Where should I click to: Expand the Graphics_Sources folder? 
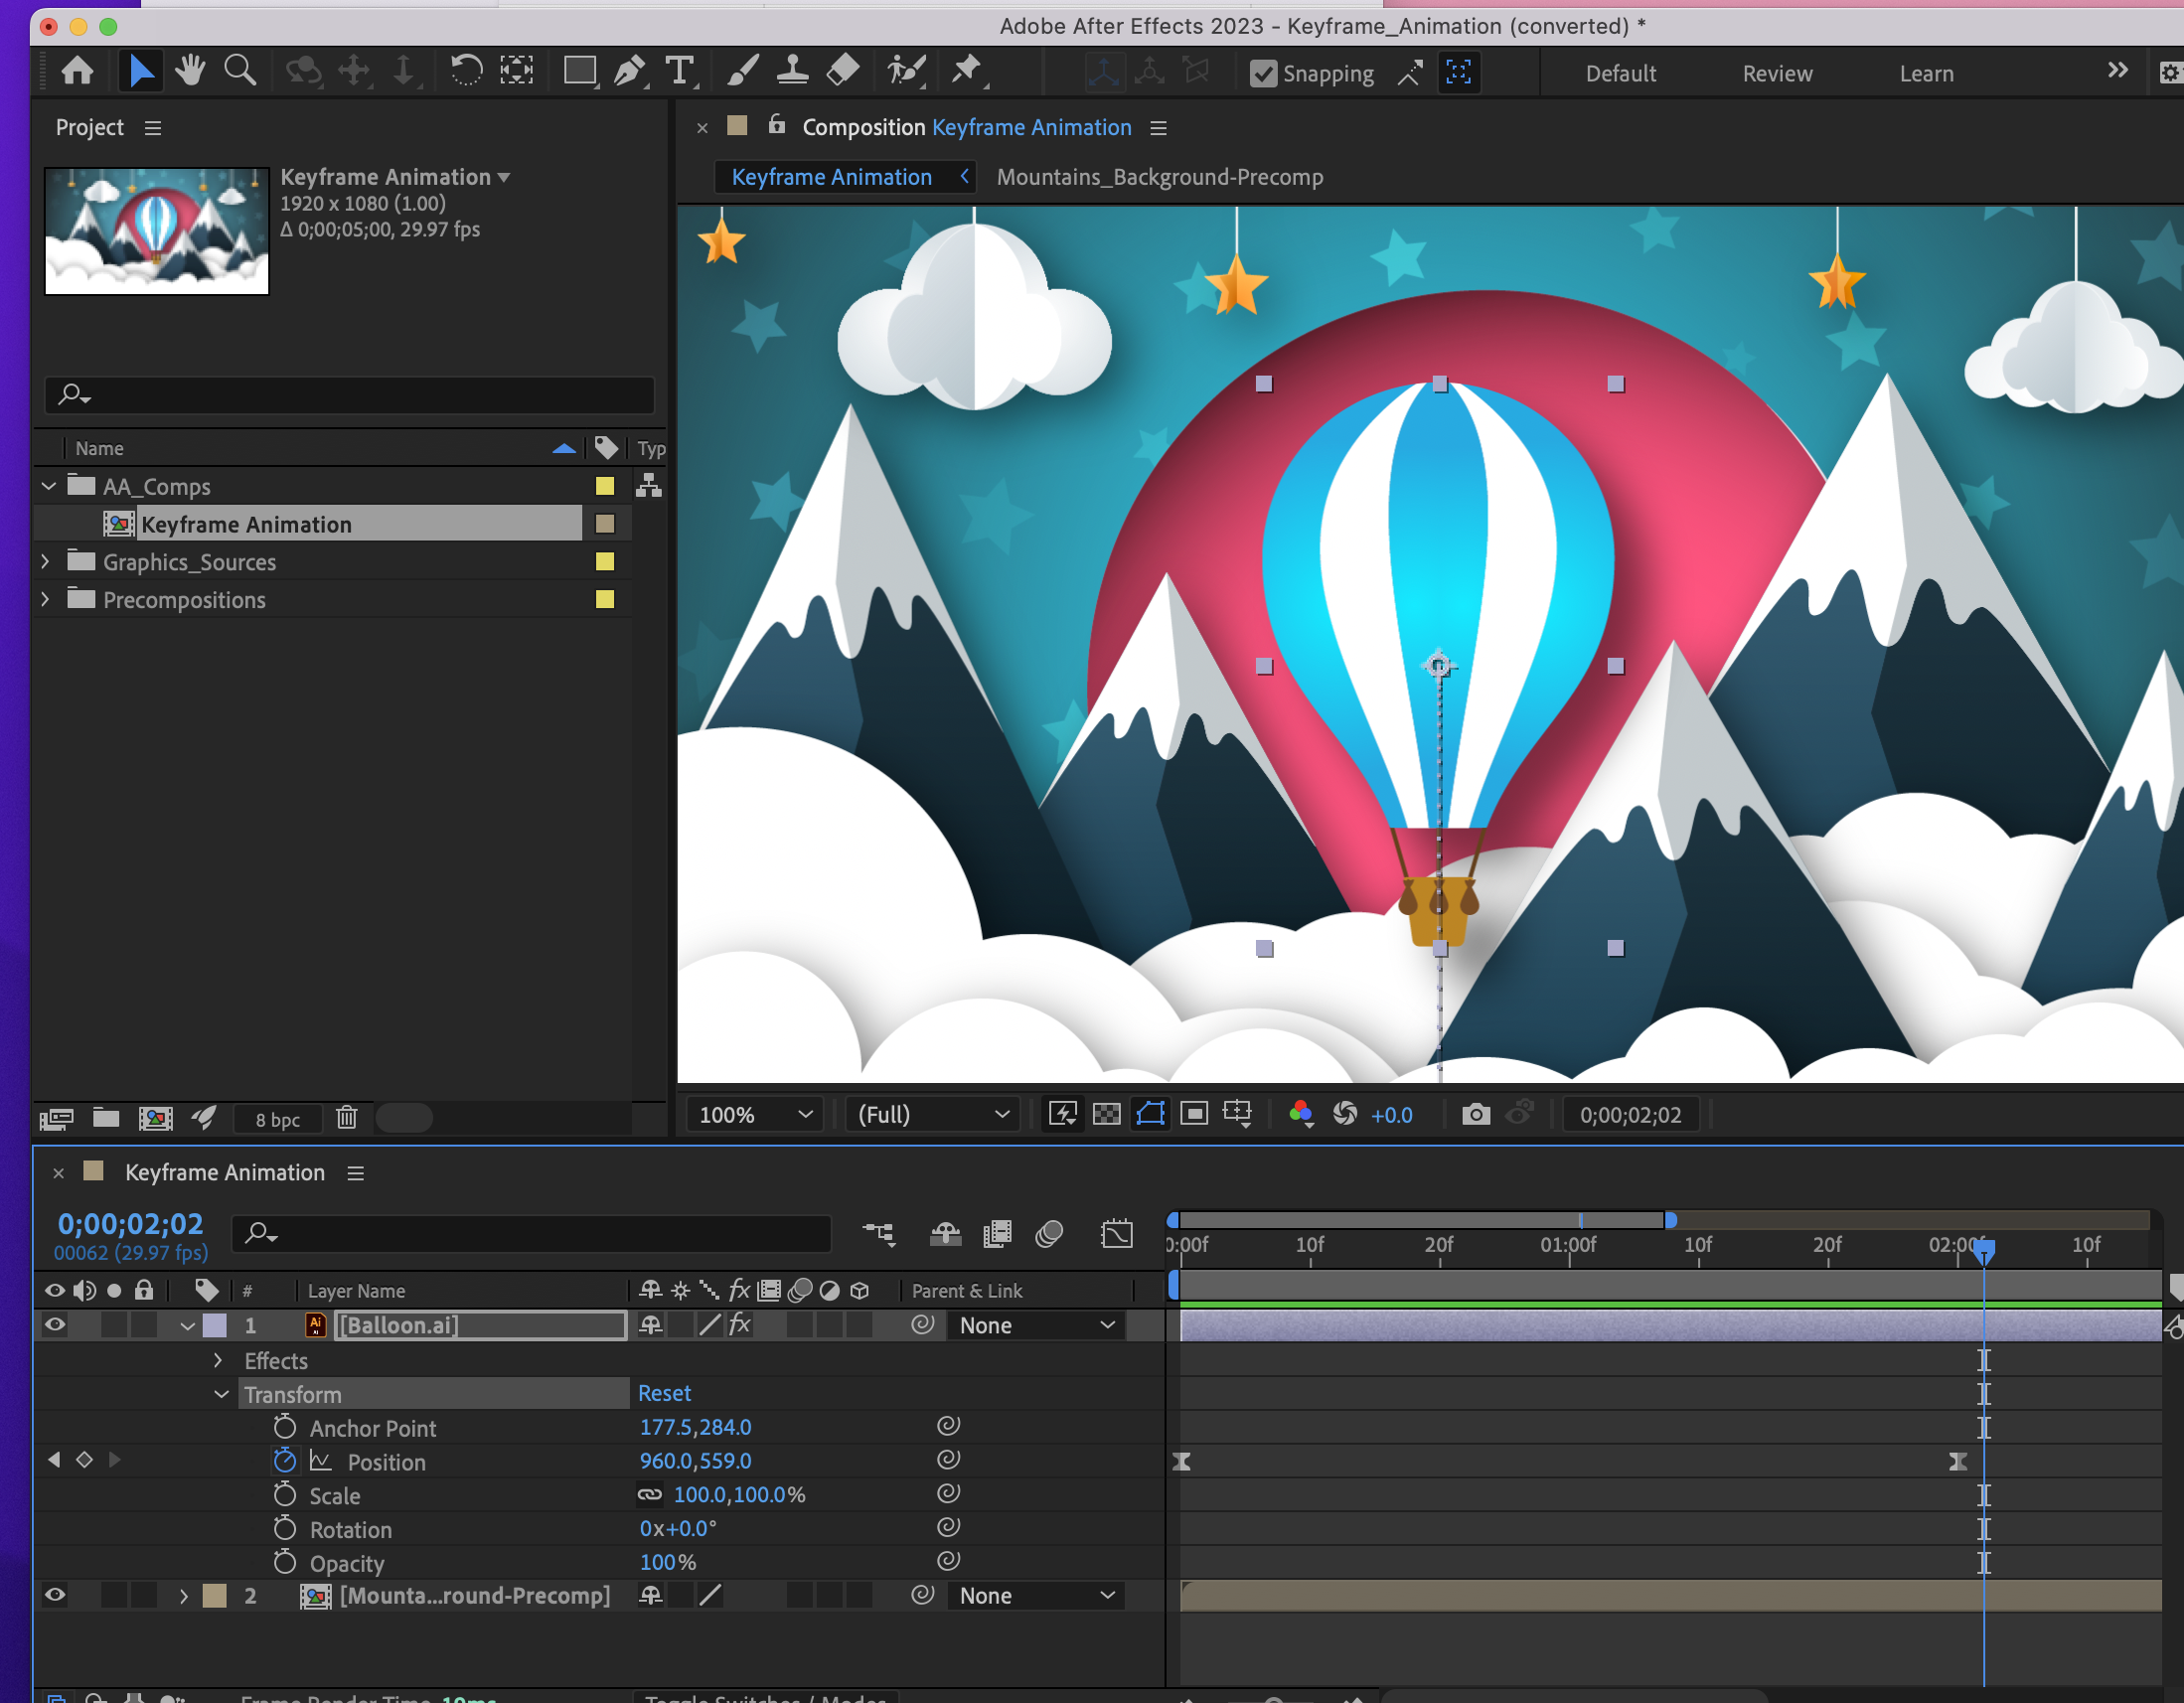pyautogui.click(x=46, y=561)
